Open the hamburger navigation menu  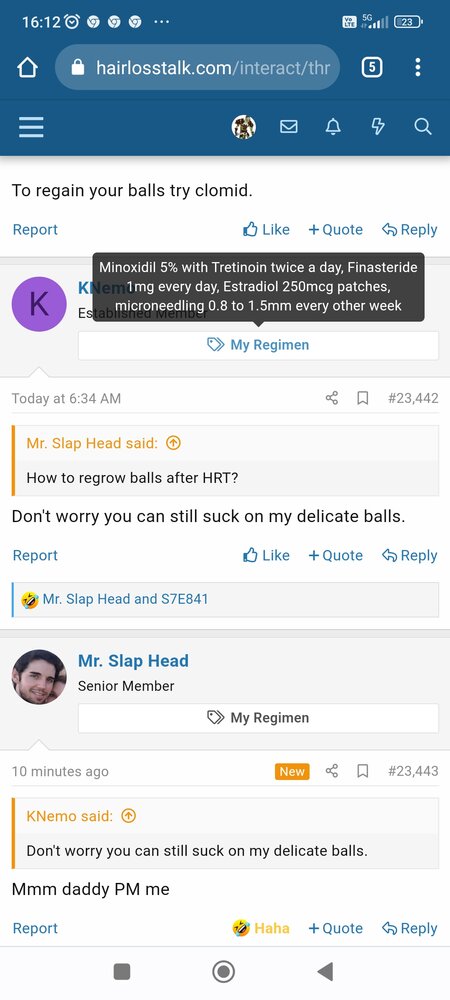[31, 127]
